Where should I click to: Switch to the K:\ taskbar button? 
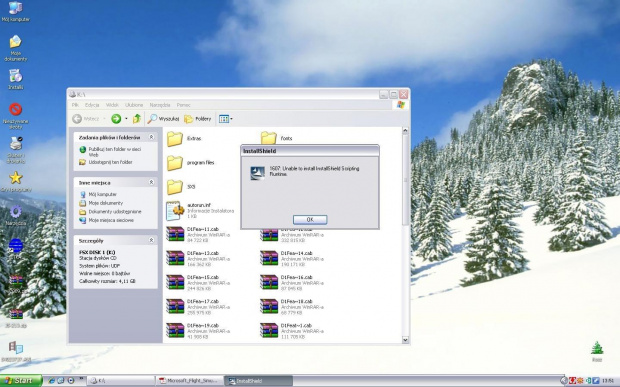click(x=120, y=381)
